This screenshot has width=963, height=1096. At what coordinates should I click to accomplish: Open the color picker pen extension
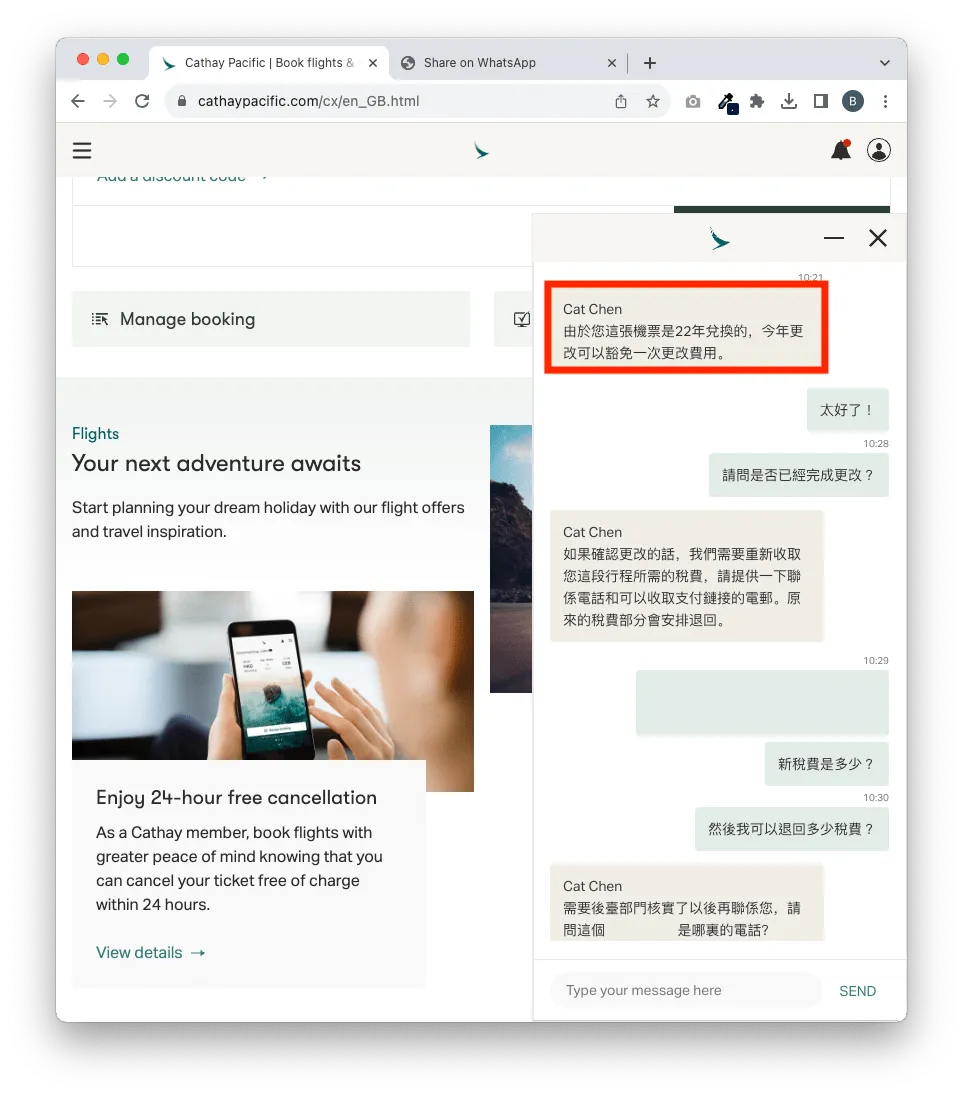727,102
